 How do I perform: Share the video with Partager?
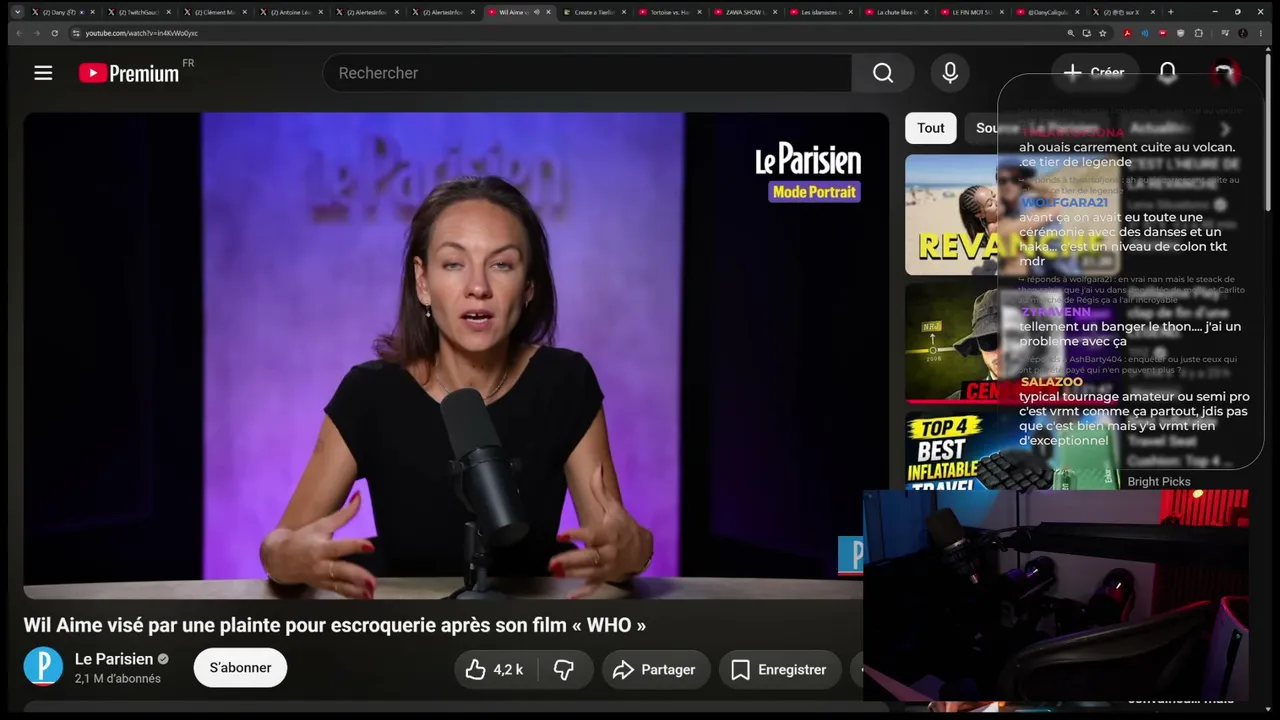coord(655,670)
